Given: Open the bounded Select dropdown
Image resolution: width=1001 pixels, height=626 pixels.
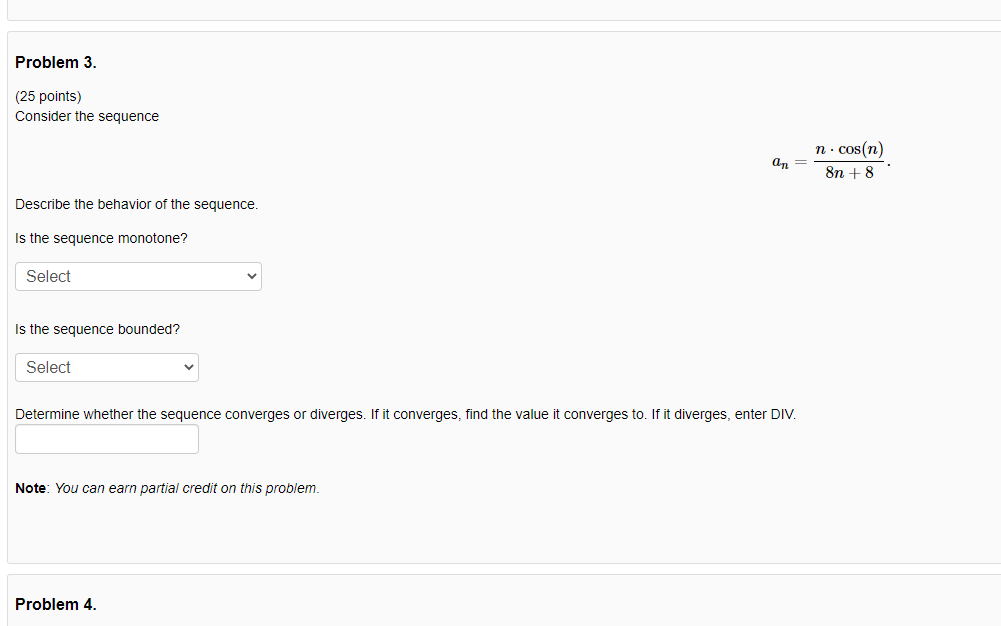Looking at the screenshot, I should 105,367.
